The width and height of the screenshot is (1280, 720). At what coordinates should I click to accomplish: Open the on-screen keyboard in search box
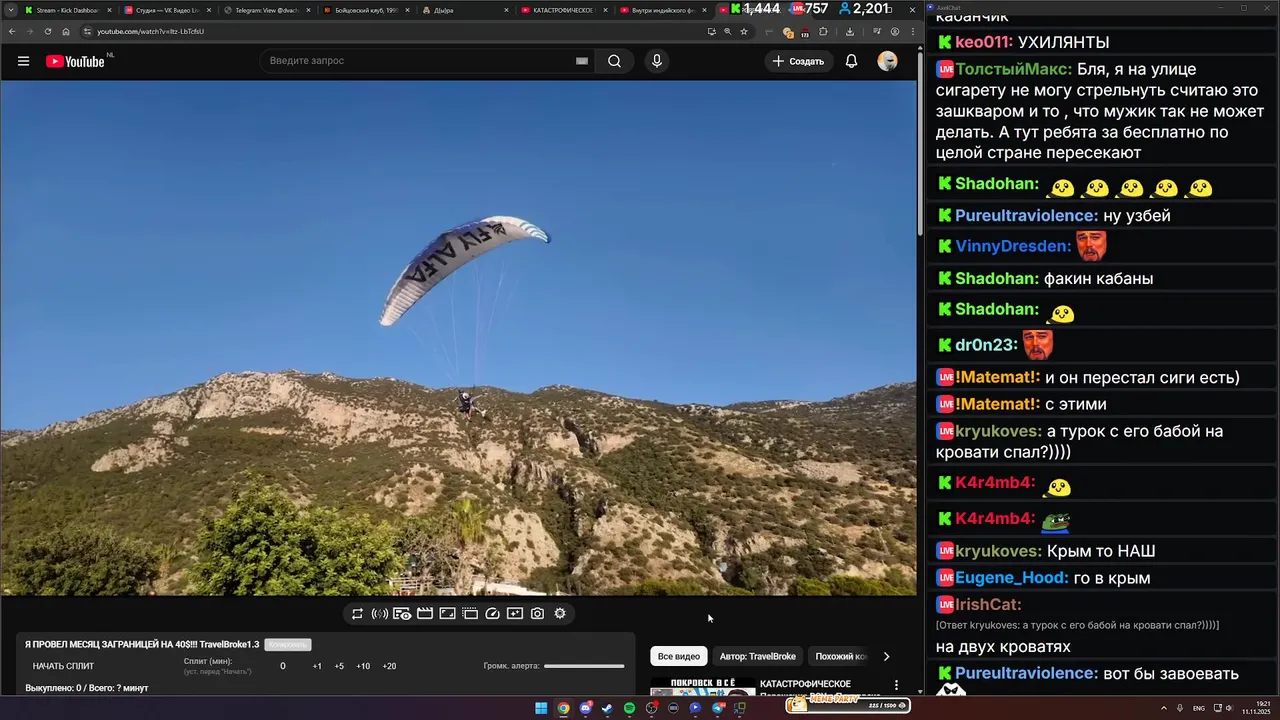click(581, 61)
